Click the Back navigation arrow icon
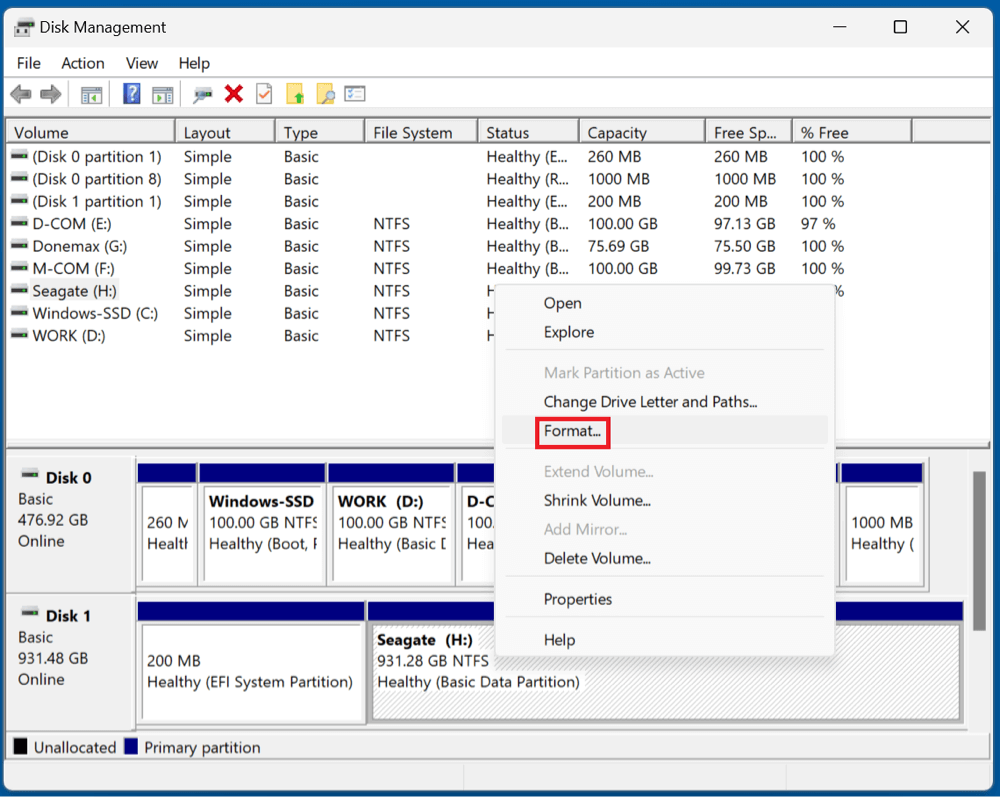This screenshot has width=1000, height=797. point(21,93)
